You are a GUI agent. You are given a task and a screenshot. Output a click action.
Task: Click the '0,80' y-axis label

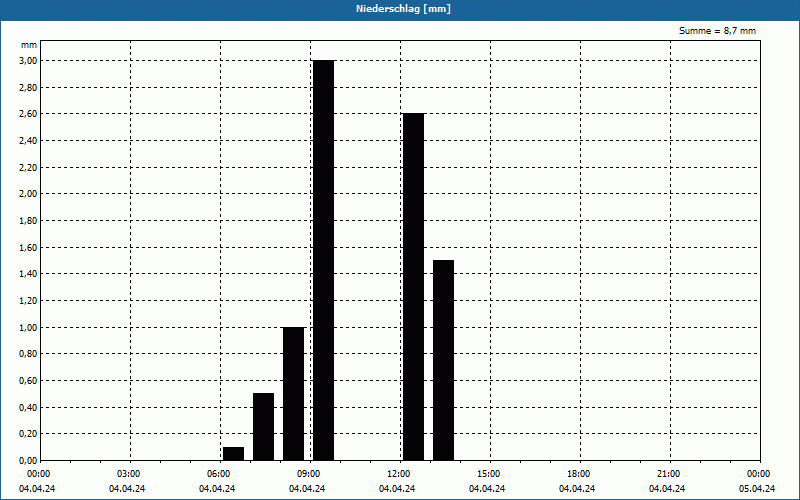(x=28, y=354)
